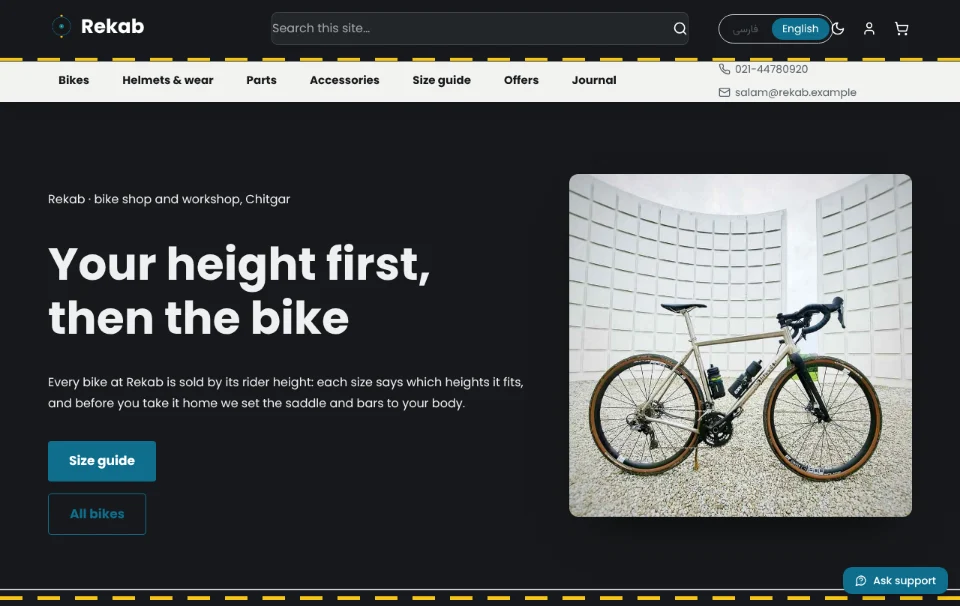Click the paragraph starting Every bike at Rekab

coord(286,392)
